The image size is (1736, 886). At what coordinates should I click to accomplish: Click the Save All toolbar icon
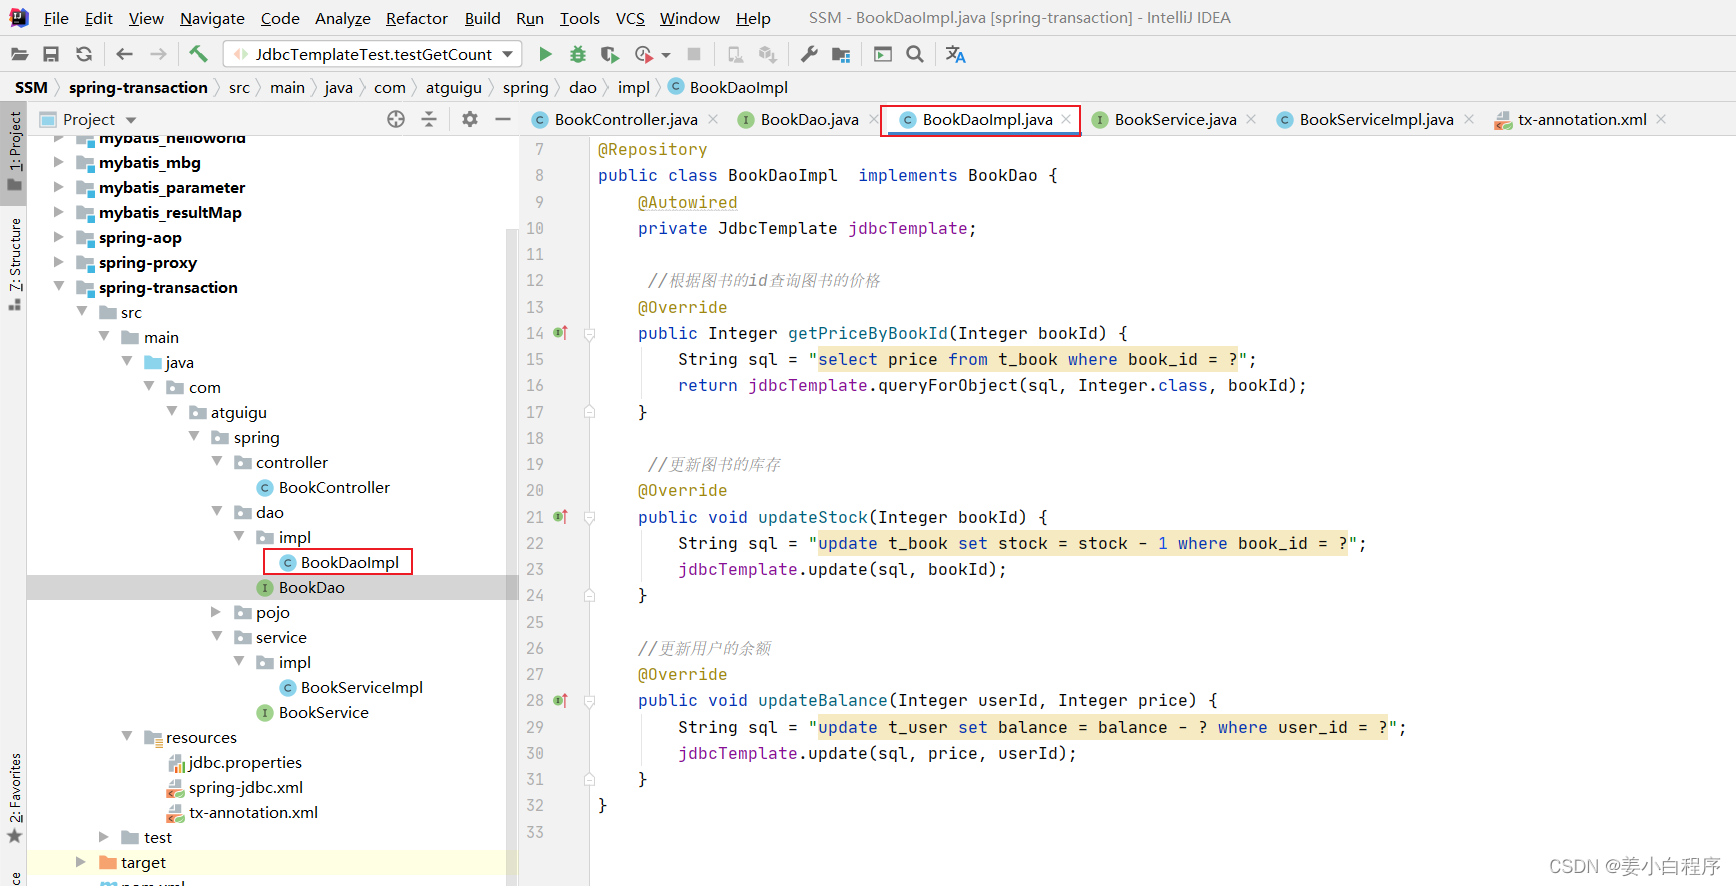(51, 54)
